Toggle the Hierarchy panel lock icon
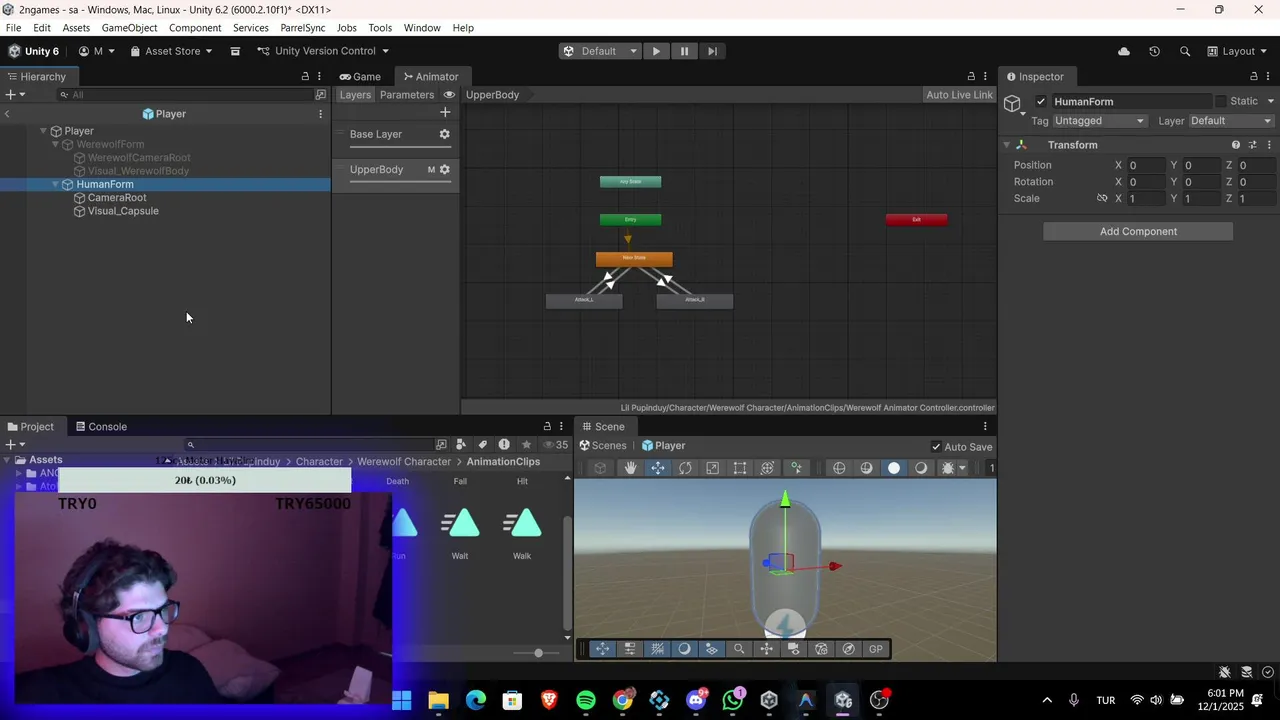This screenshot has height=720, width=1280. point(305,76)
